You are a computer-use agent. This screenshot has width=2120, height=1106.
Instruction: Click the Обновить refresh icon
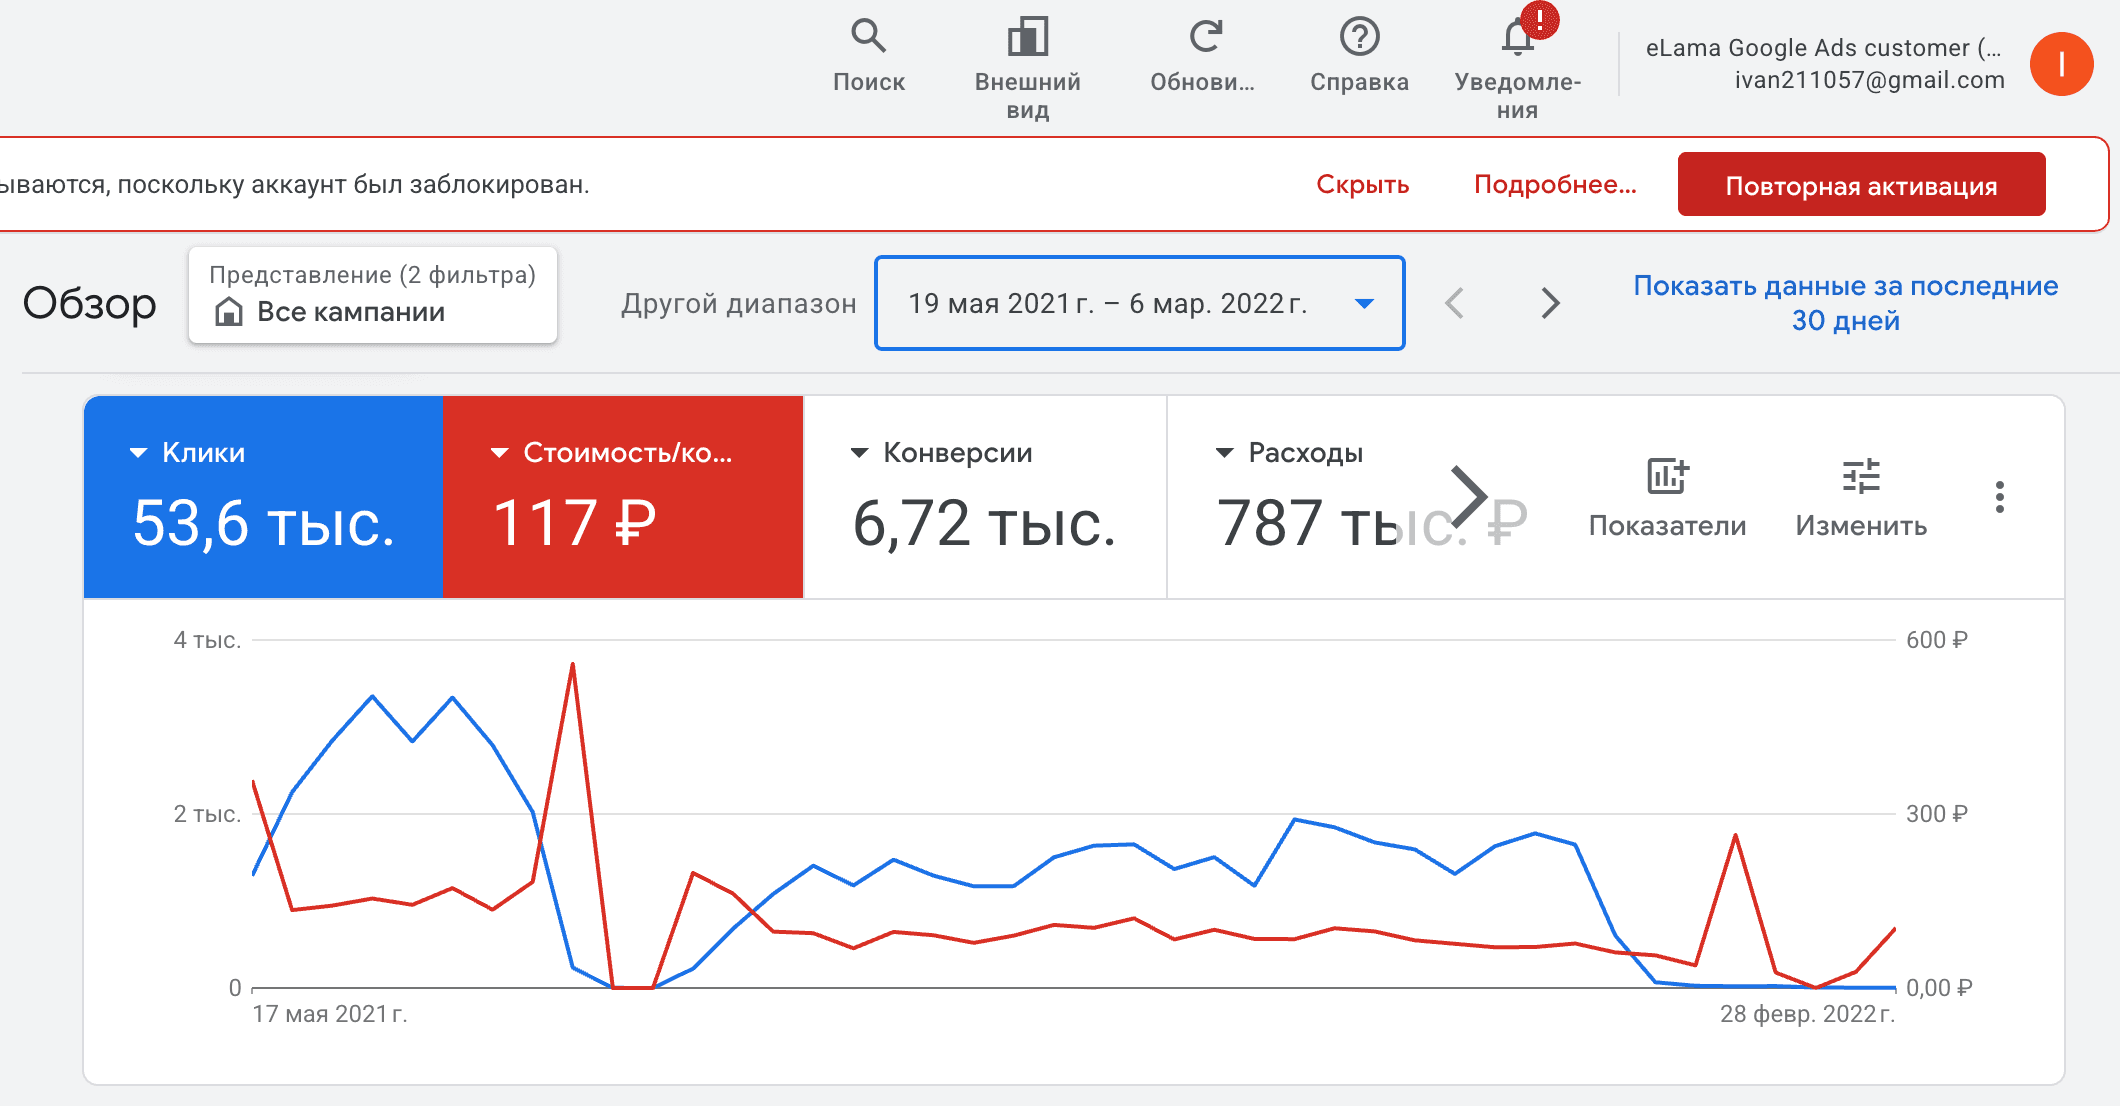pos(1205,37)
